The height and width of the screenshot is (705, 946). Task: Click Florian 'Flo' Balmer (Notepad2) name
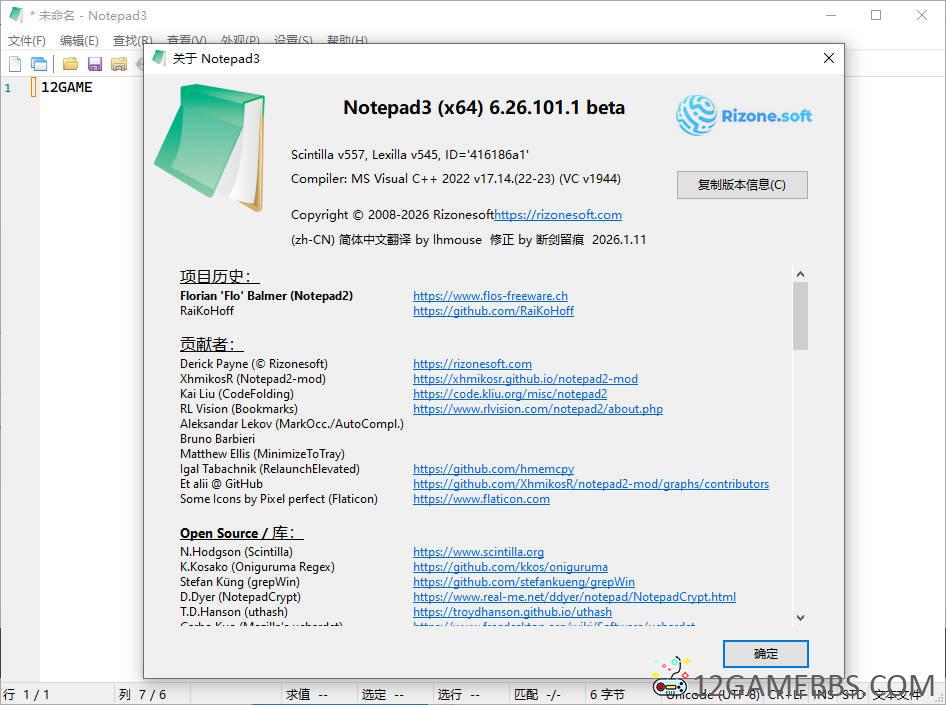(266, 296)
